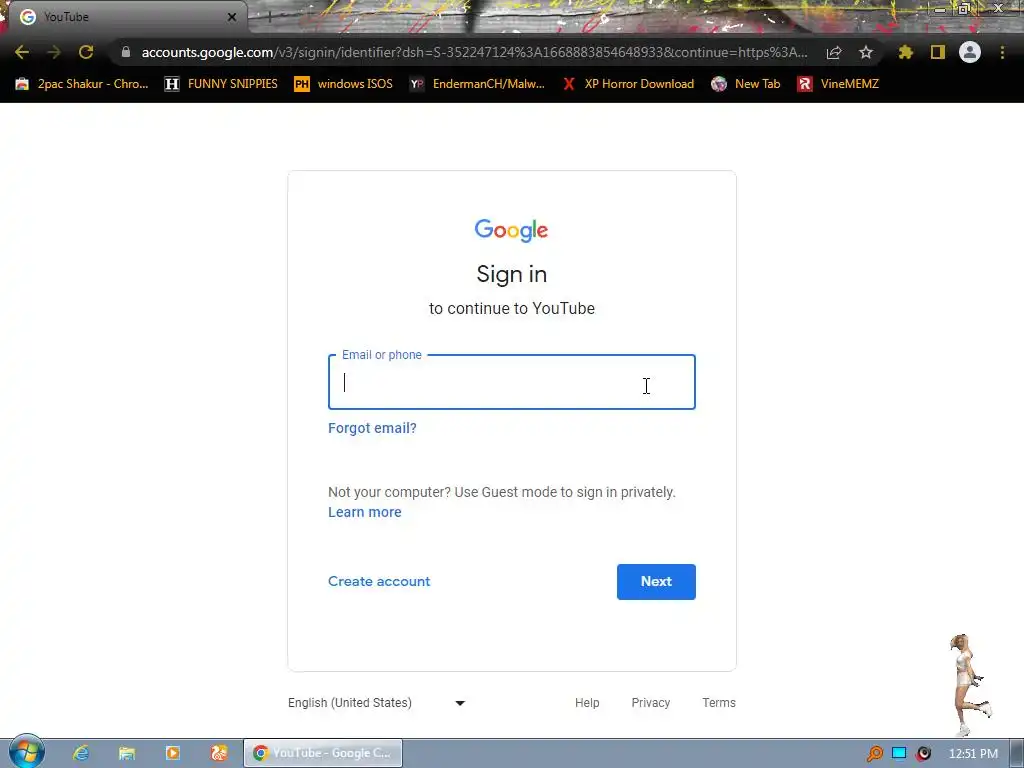Open the EndermanCH/Malw... bookmark
The height and width of the screenshot is (768, 1024).
pyautogui.click(x=477, y=84)
